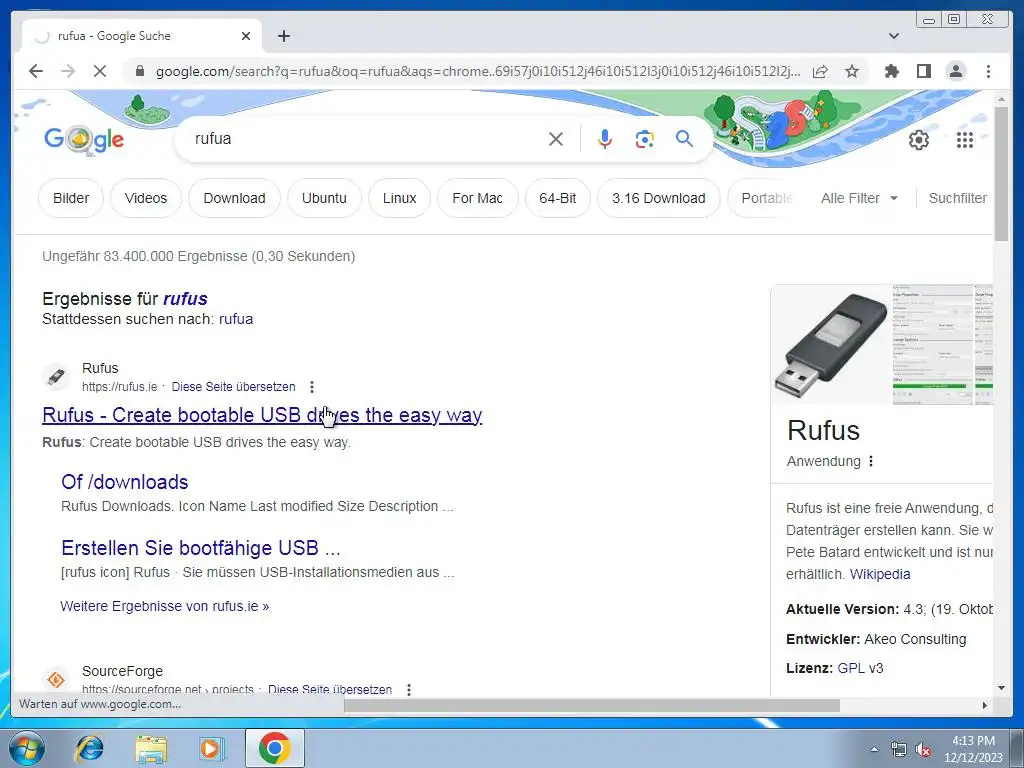Click 'Diese Seite übersetzen' for rufus.ie result
The width and height of the screenshot is (1024, 768).
(x=233, y=387)
